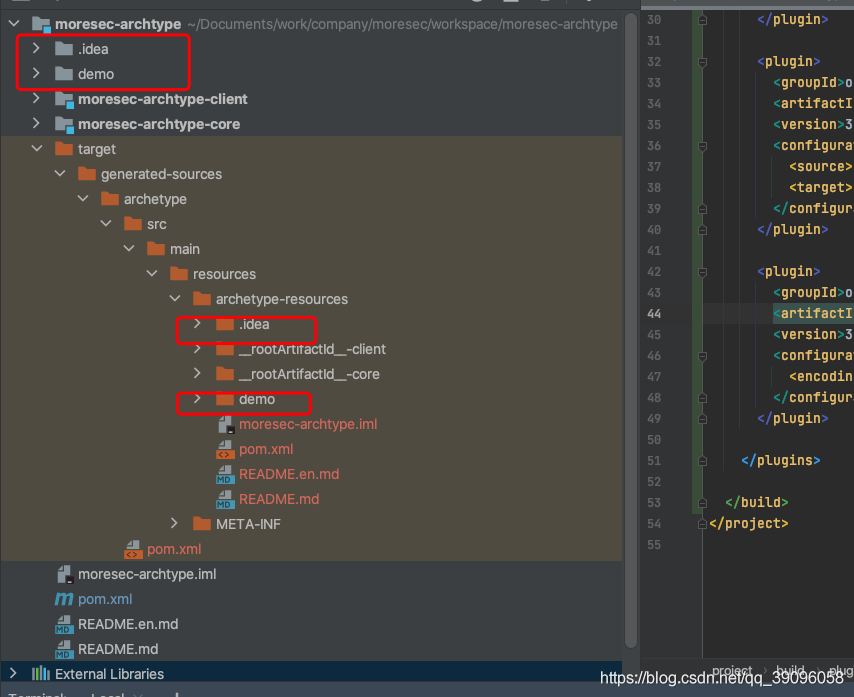Collapse the generated-sources folder
854x697 pixels.
click(x=60, y=173)
